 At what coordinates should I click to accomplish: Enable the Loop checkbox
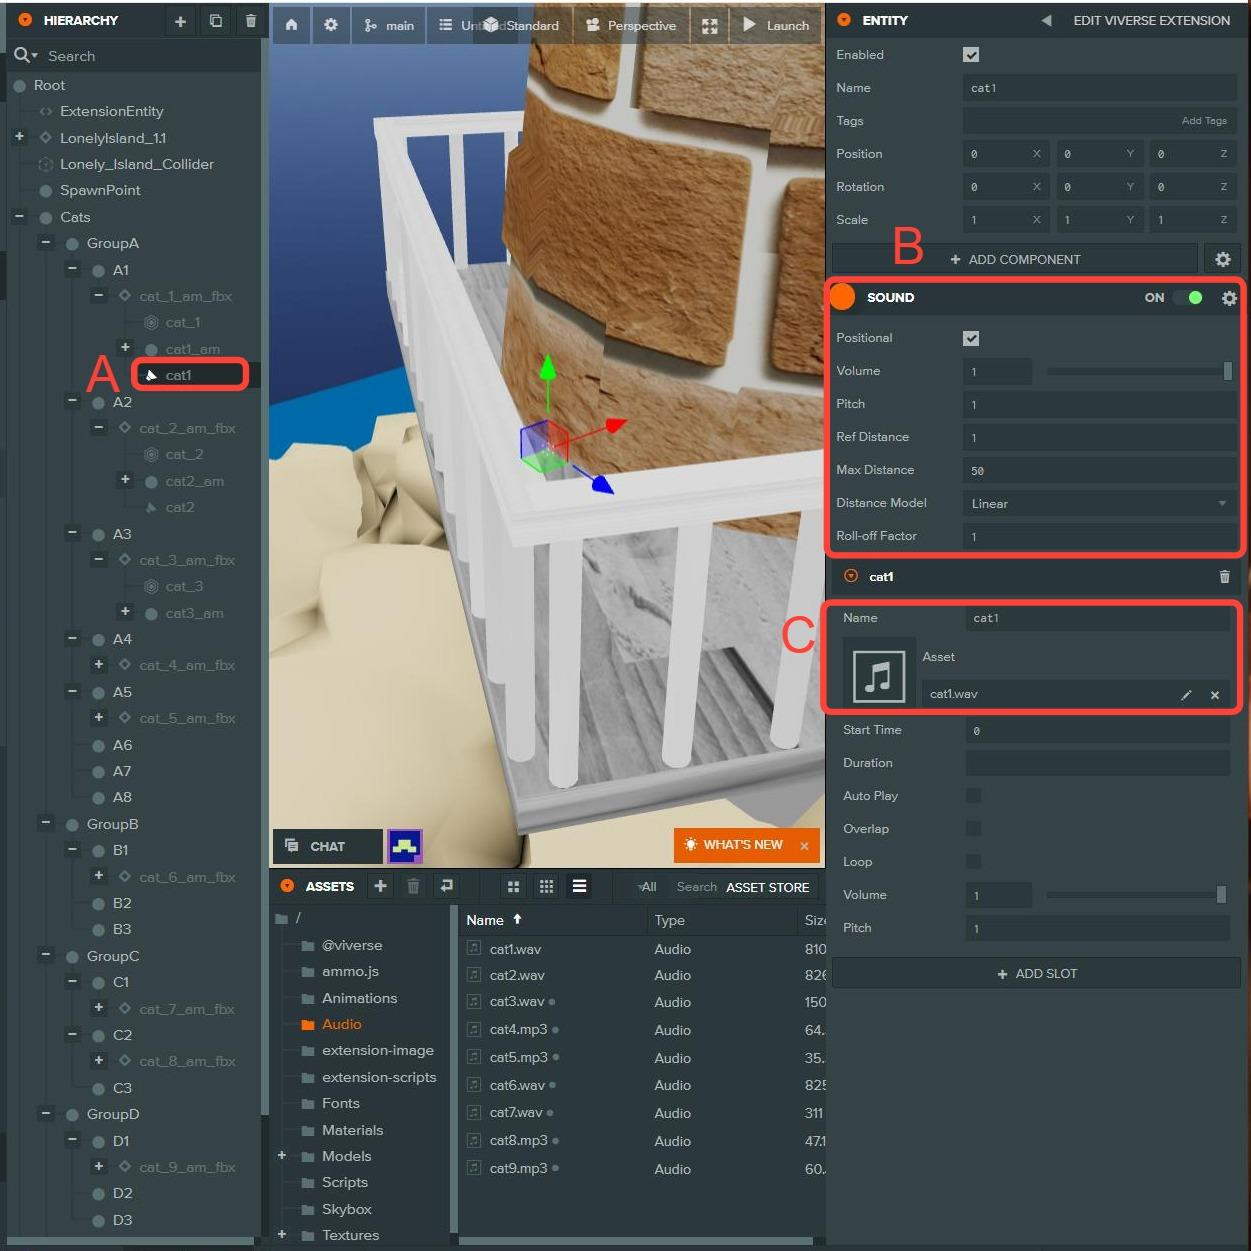pyautogui.click(x=973, y=862)
